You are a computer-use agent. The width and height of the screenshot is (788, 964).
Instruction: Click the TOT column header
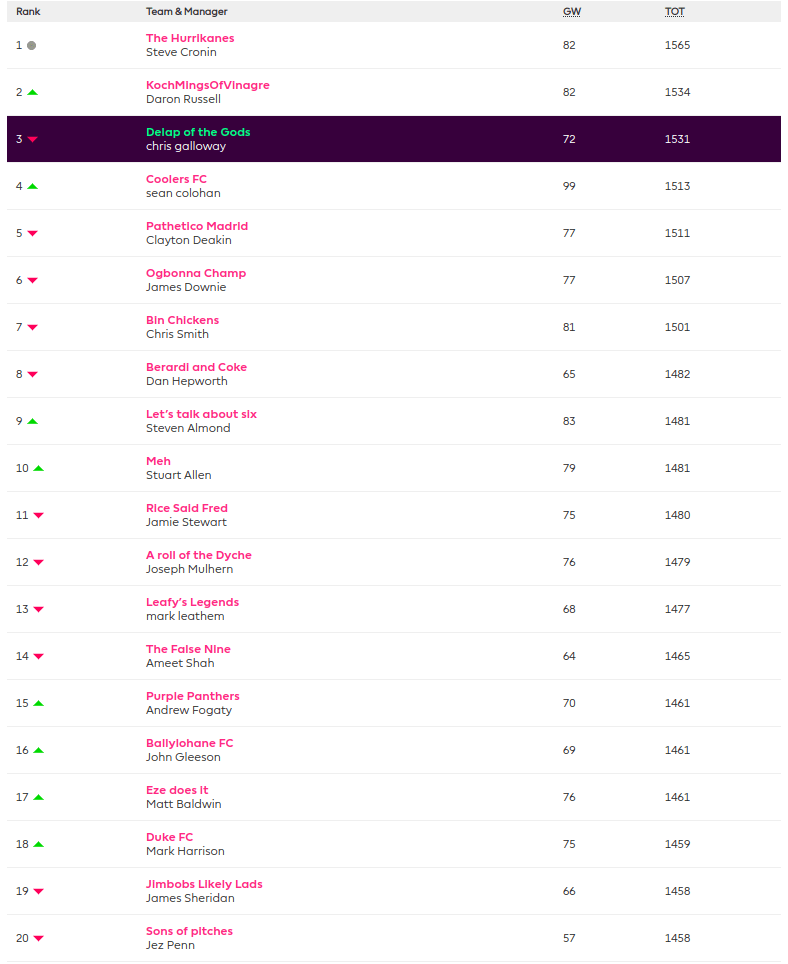[675, 12]
